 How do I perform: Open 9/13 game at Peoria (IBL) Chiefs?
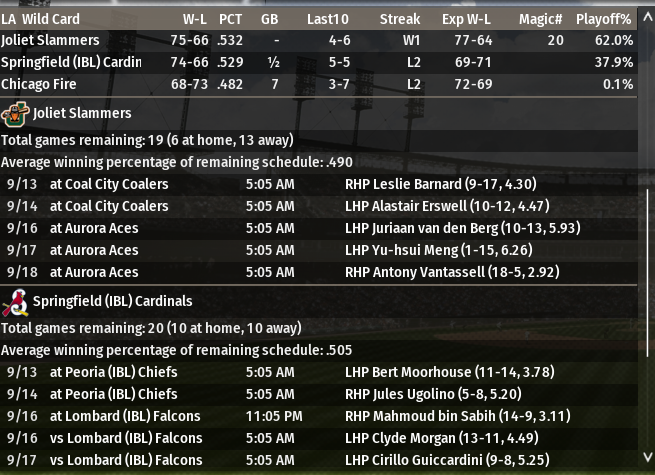113,372
